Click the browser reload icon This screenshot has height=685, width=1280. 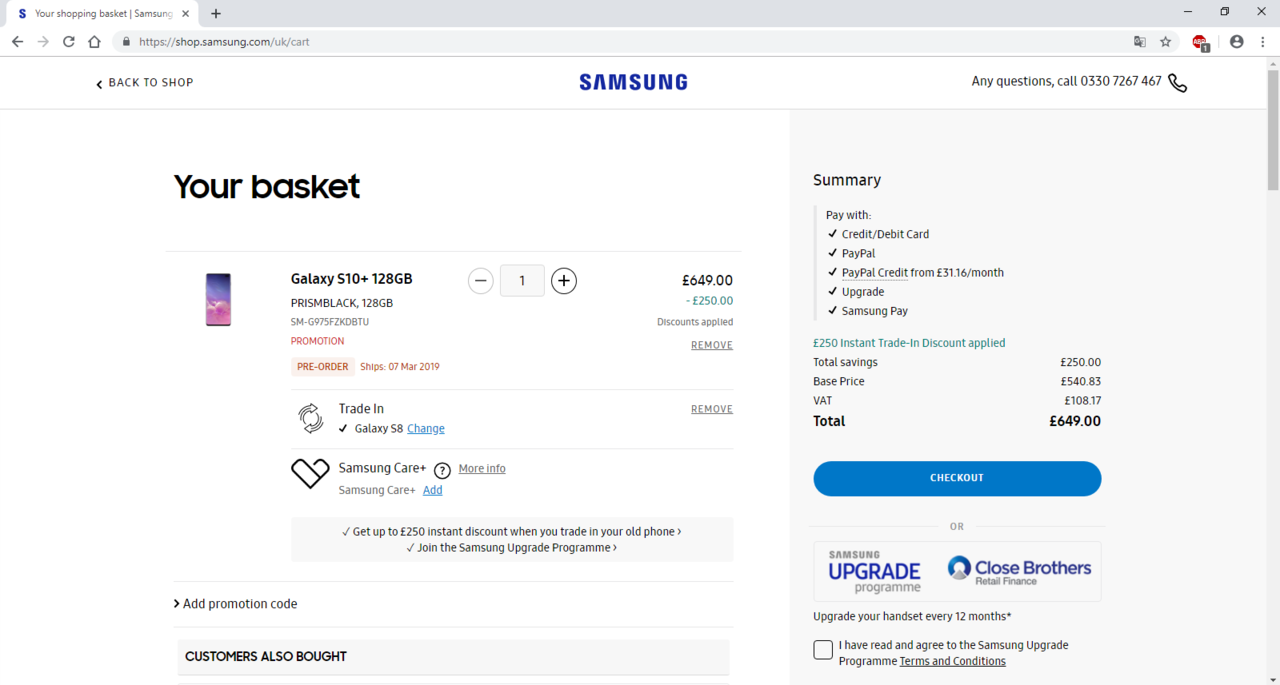pos(69,42)
